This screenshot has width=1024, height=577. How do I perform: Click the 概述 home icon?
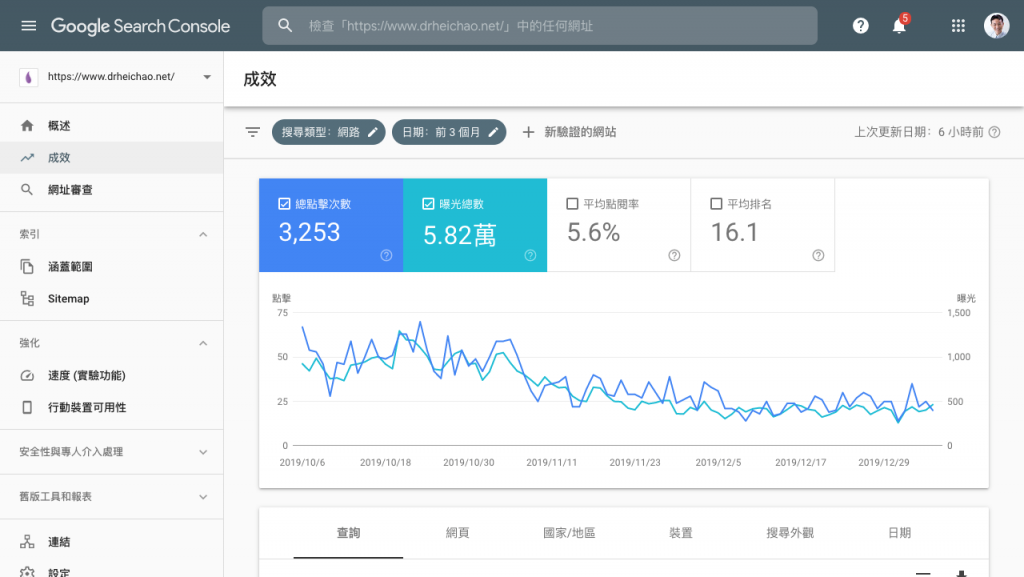click(x=27, y=125)
